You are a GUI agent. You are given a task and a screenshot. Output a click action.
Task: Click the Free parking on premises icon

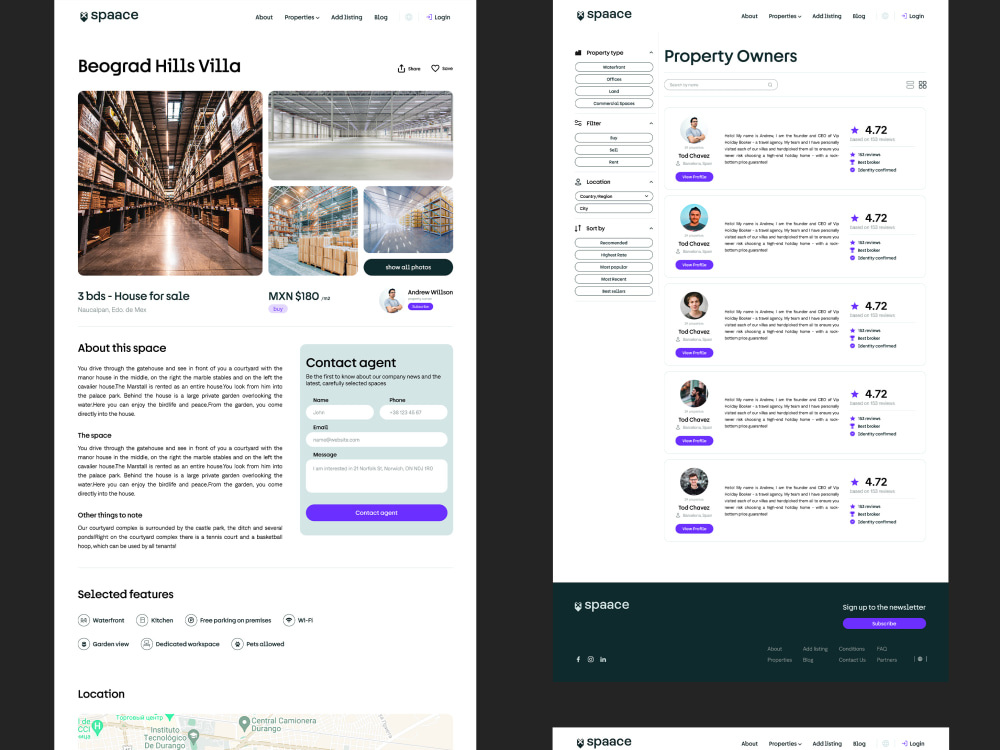click(191, 620)
